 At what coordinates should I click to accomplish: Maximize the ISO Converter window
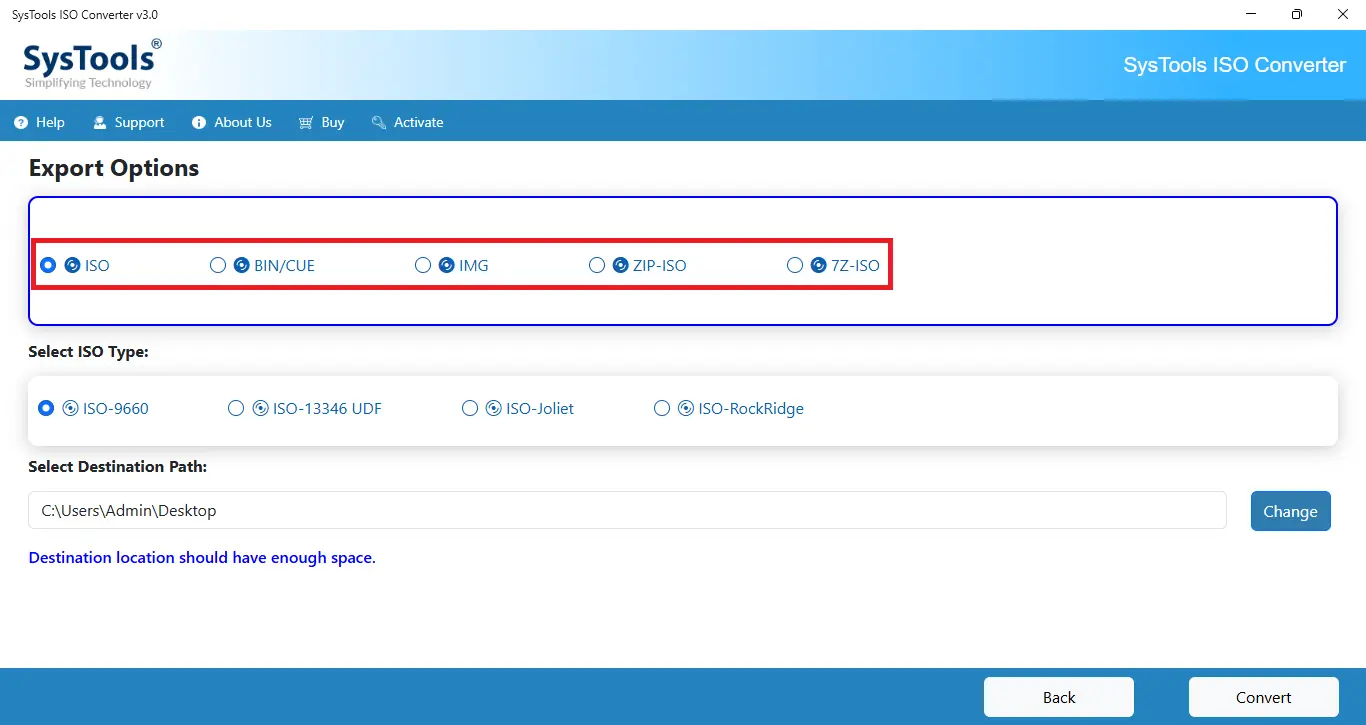1297,14
